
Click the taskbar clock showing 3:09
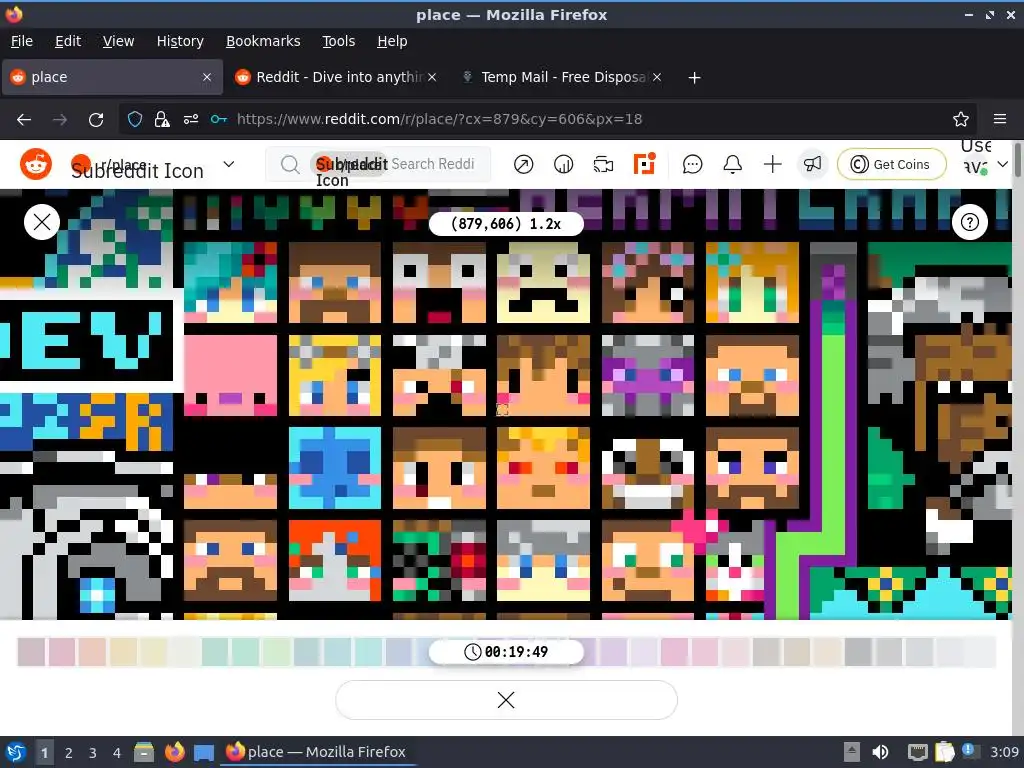click(x=1004, y=752)
